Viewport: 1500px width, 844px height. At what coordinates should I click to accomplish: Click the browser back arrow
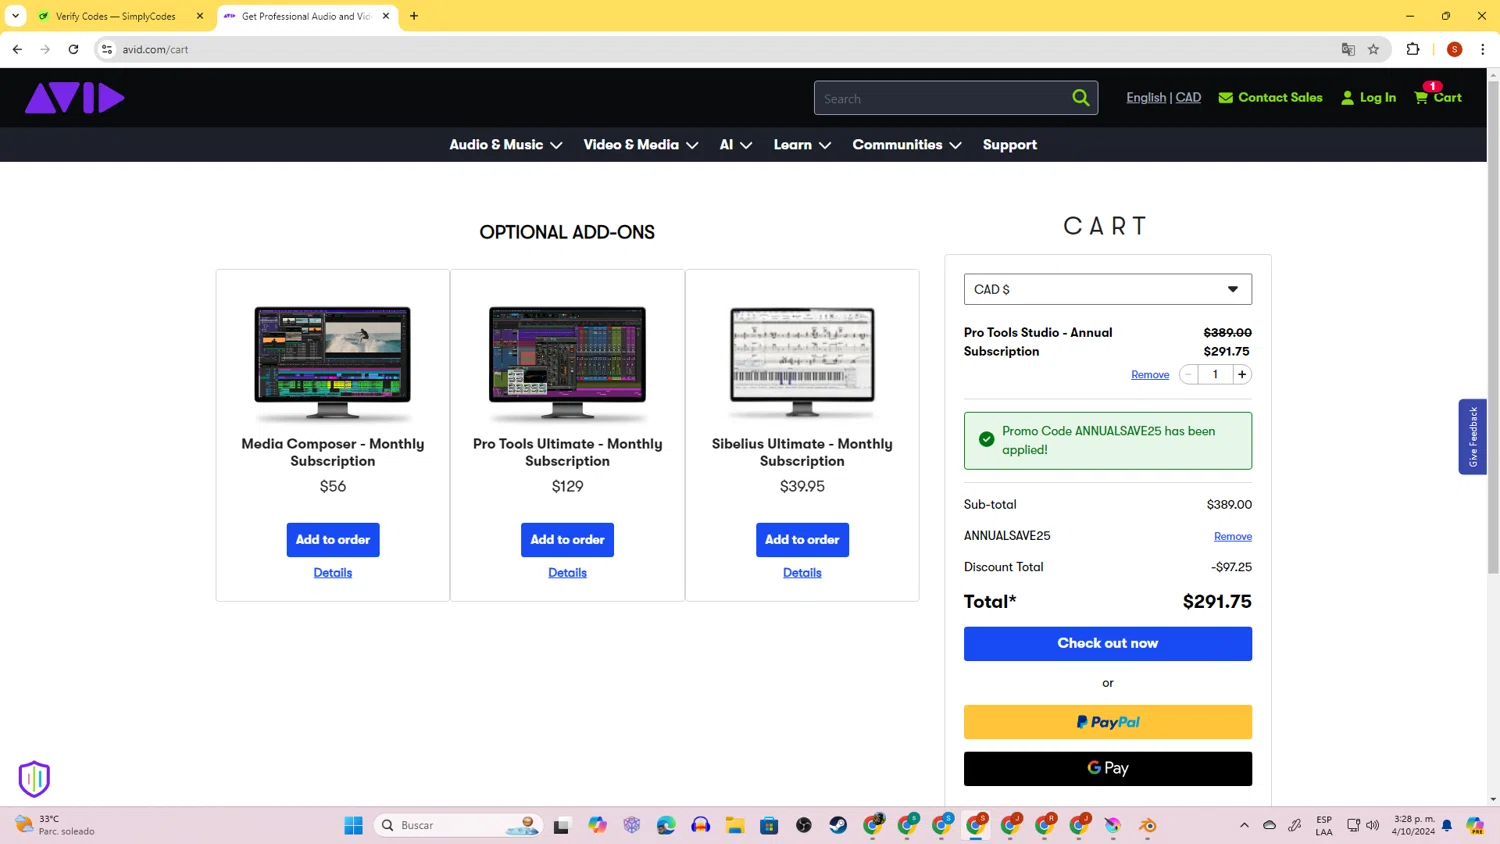(x=17, y=49)
